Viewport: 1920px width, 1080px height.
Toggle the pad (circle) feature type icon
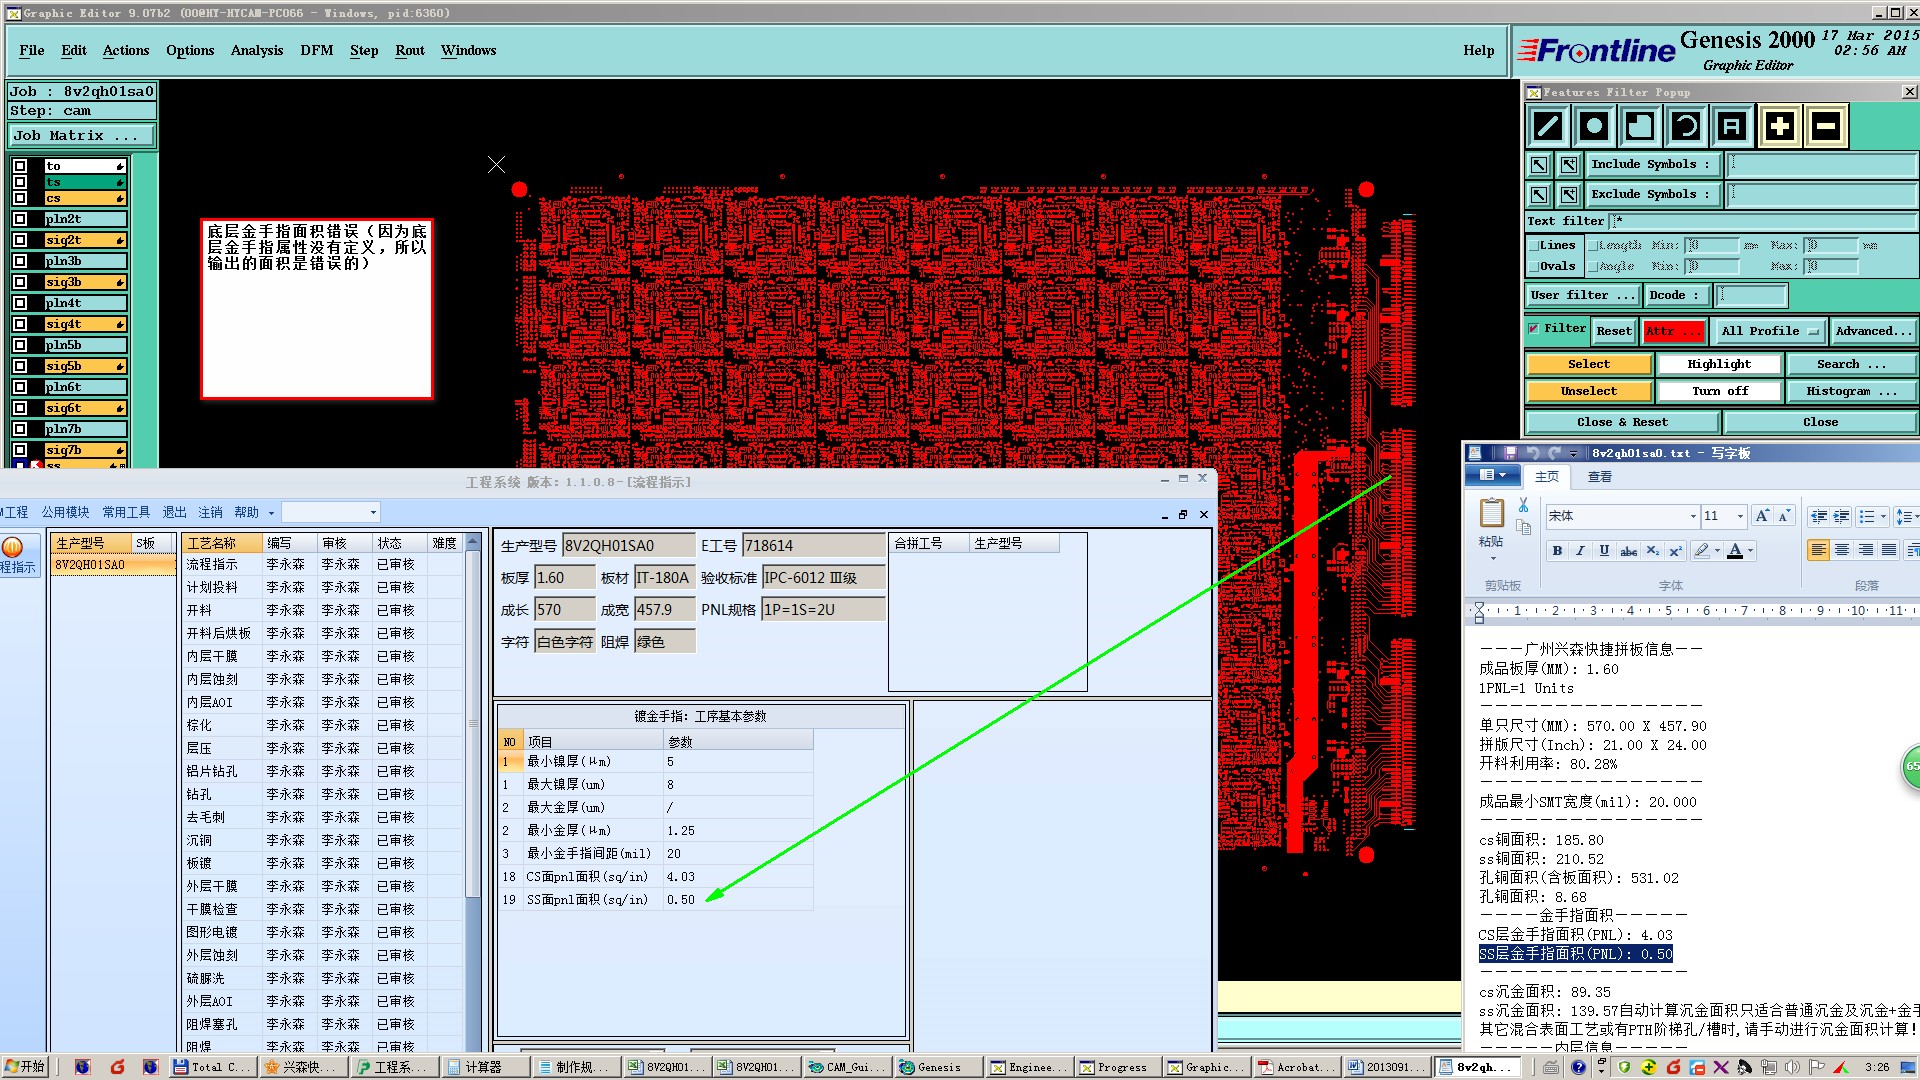[1594, 126]
